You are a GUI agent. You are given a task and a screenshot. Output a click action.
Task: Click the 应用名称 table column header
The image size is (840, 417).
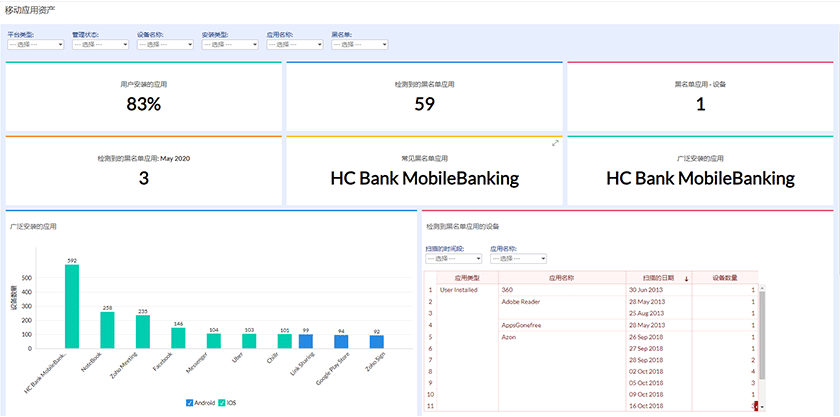click(562, 278)
